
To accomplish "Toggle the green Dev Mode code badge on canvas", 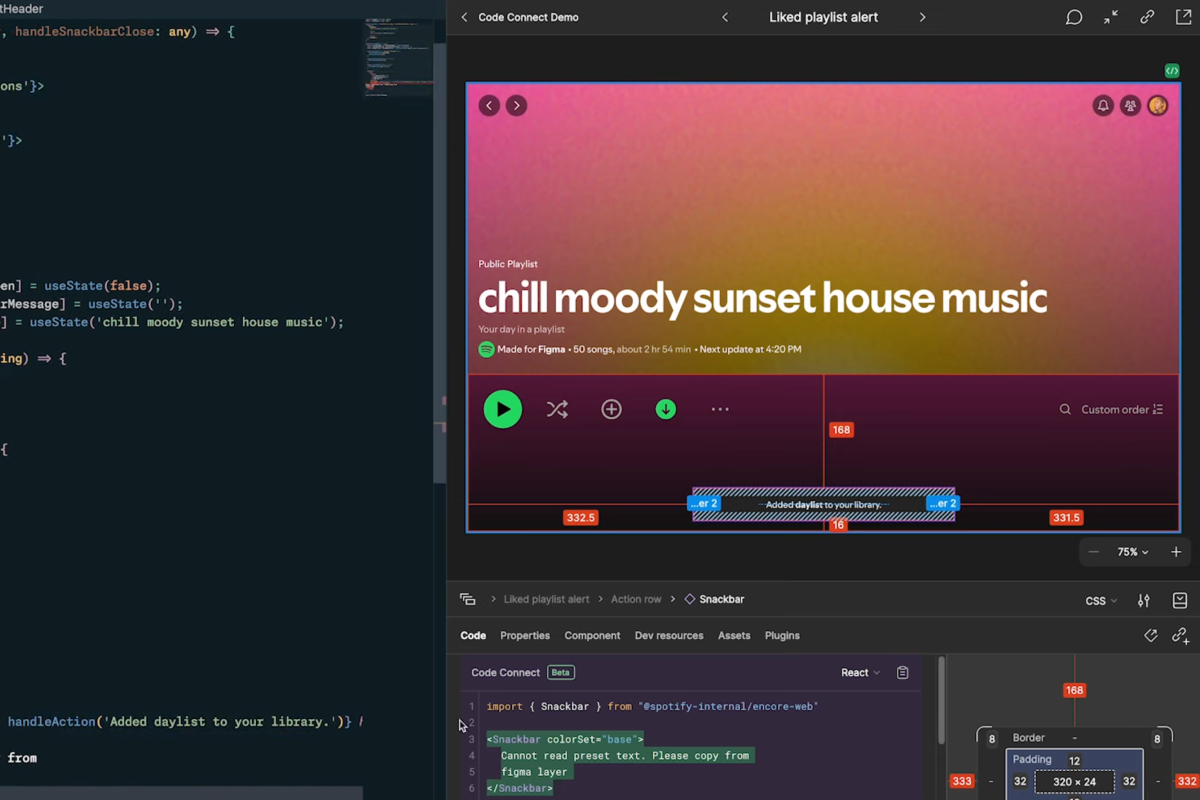I will (1170, 70).
